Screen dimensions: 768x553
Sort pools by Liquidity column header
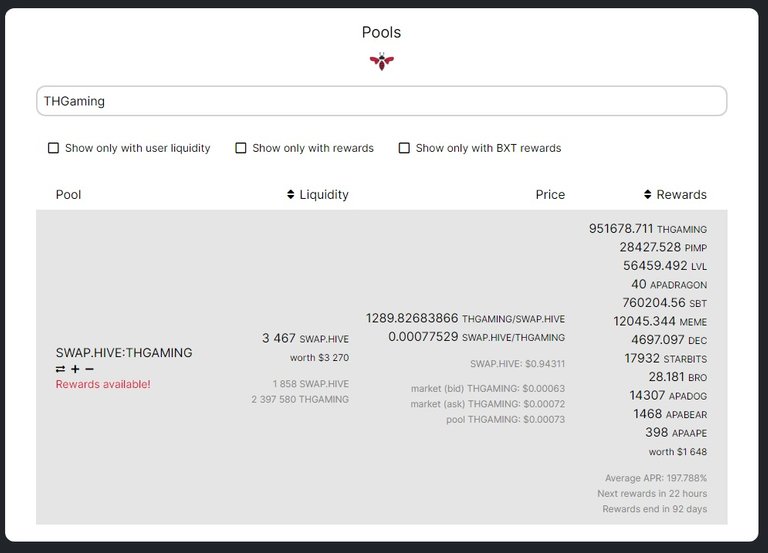(324, 194)
